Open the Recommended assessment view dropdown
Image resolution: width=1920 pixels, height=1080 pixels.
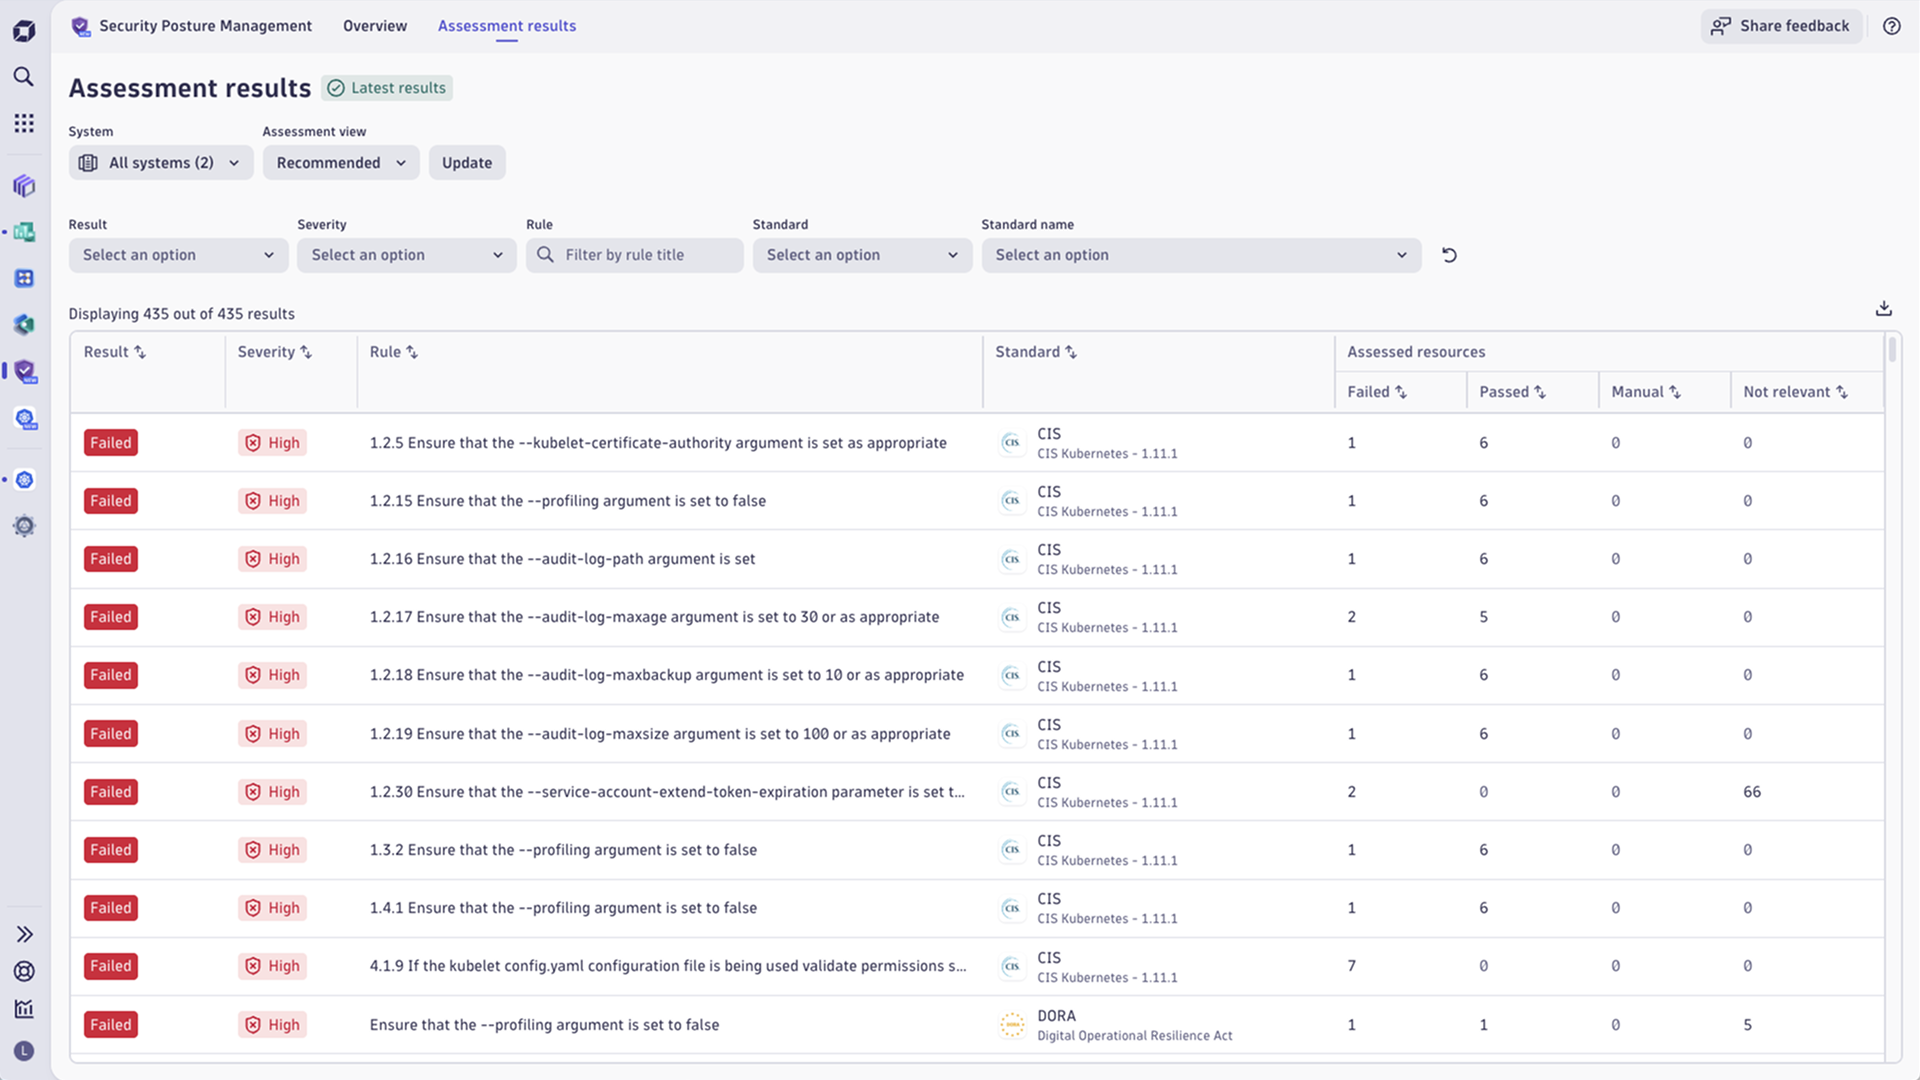pyautogui.click(x=340, y=162)
